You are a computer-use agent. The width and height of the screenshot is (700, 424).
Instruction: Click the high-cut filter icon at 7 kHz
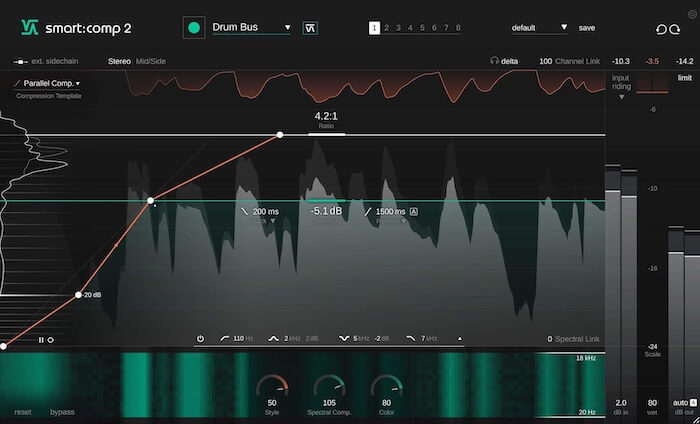coord(411,339)
